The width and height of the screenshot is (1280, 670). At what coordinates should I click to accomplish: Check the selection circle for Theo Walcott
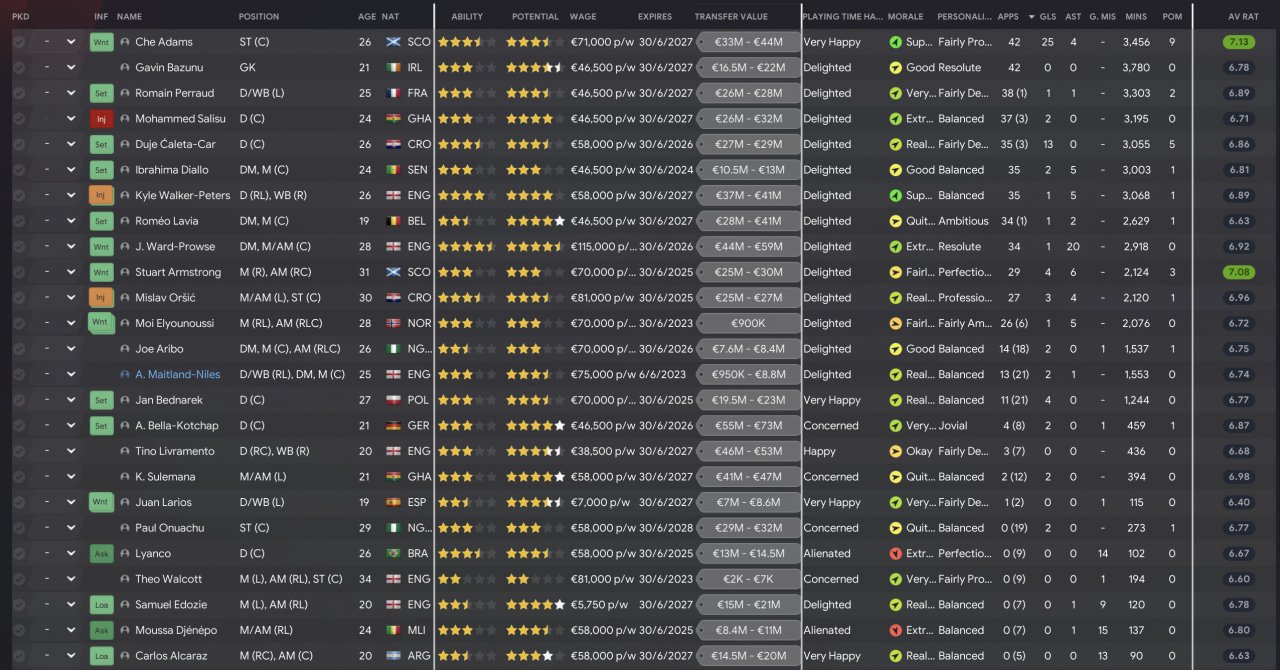click(19, 579)
